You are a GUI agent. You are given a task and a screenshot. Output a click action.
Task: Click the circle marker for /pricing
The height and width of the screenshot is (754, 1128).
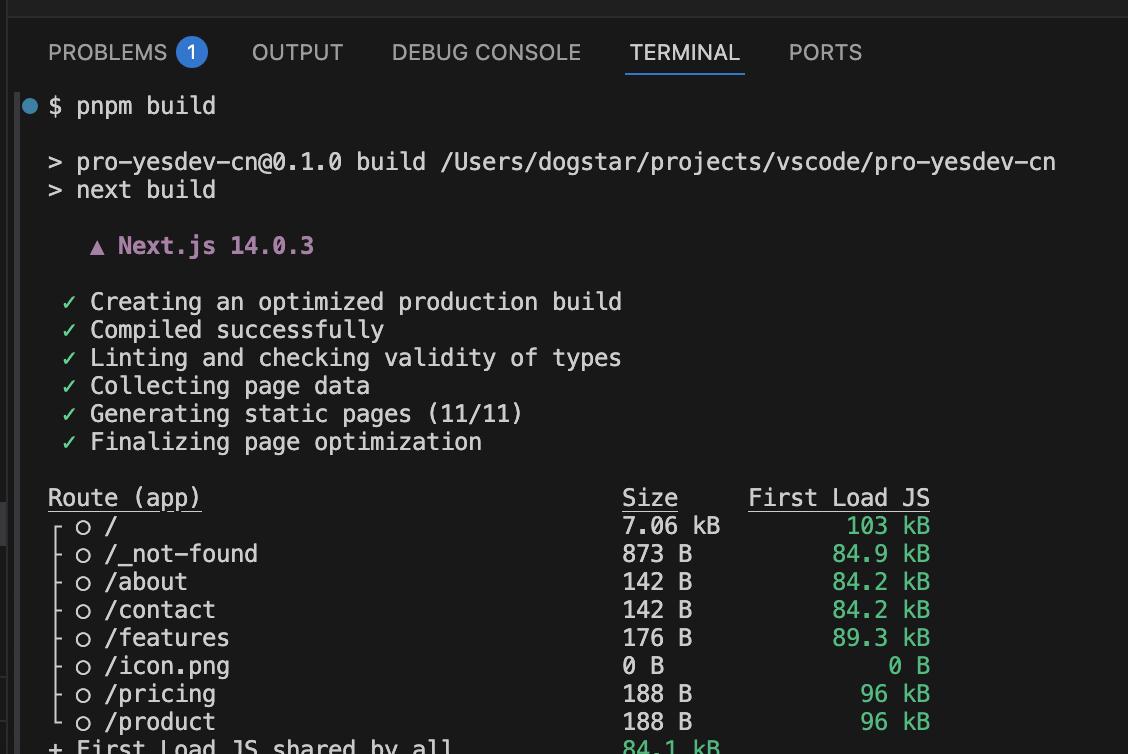[83, 696]
